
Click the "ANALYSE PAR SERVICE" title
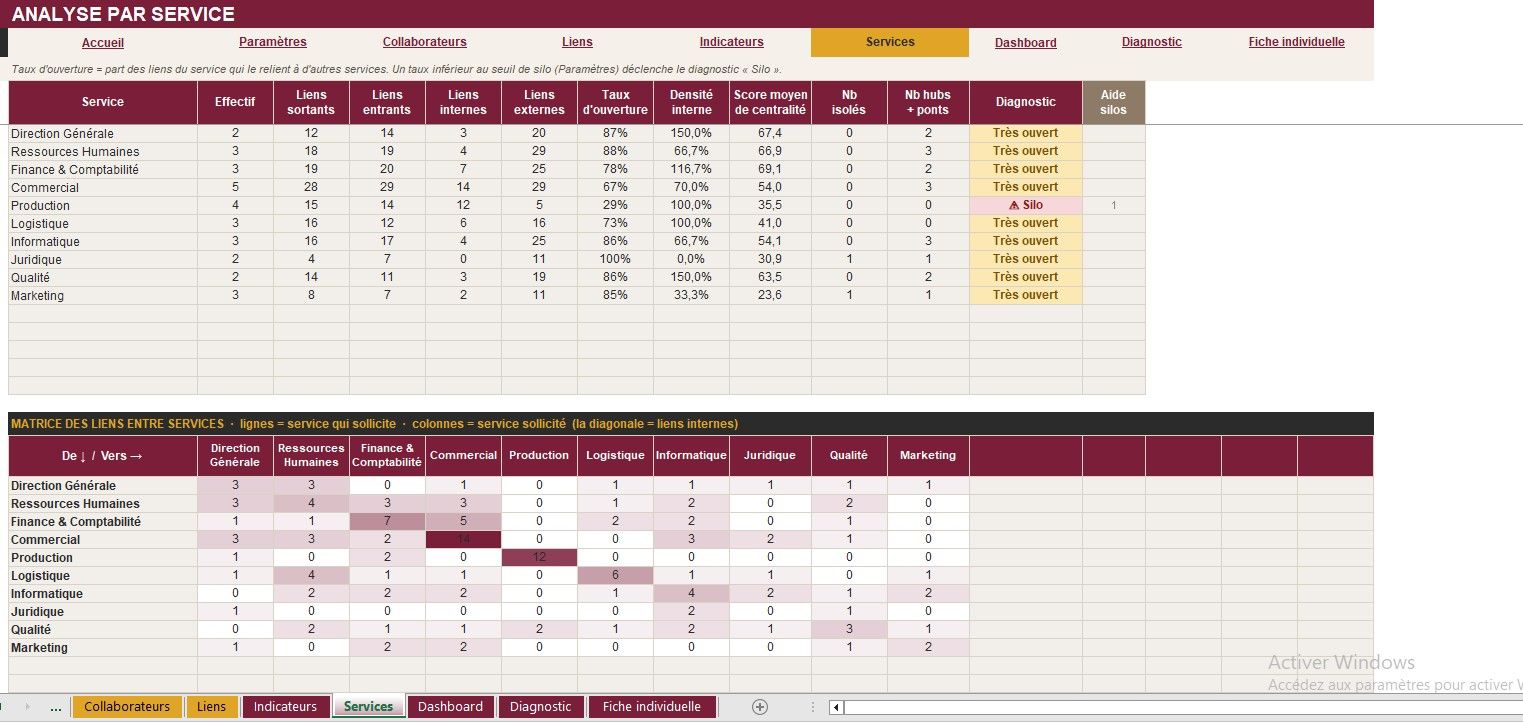coord(123,14)
